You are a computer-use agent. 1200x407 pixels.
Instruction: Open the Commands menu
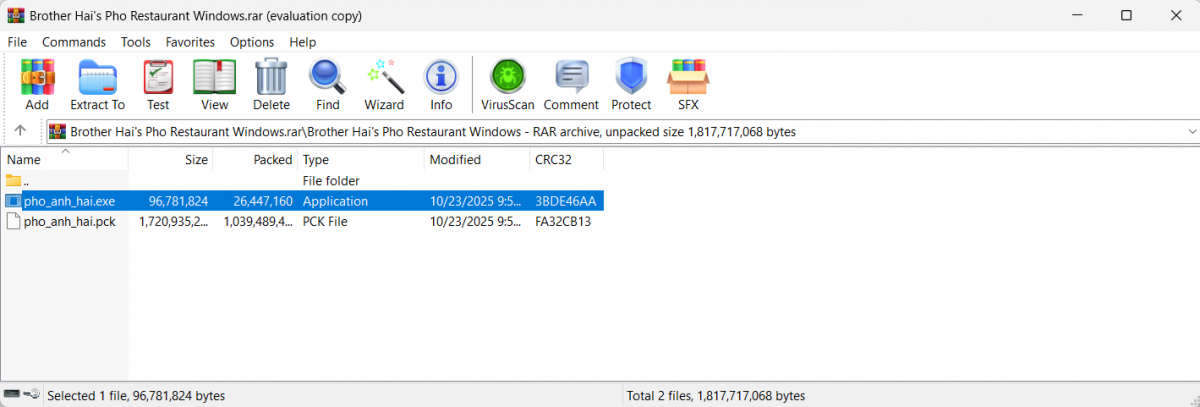(74, 42)
